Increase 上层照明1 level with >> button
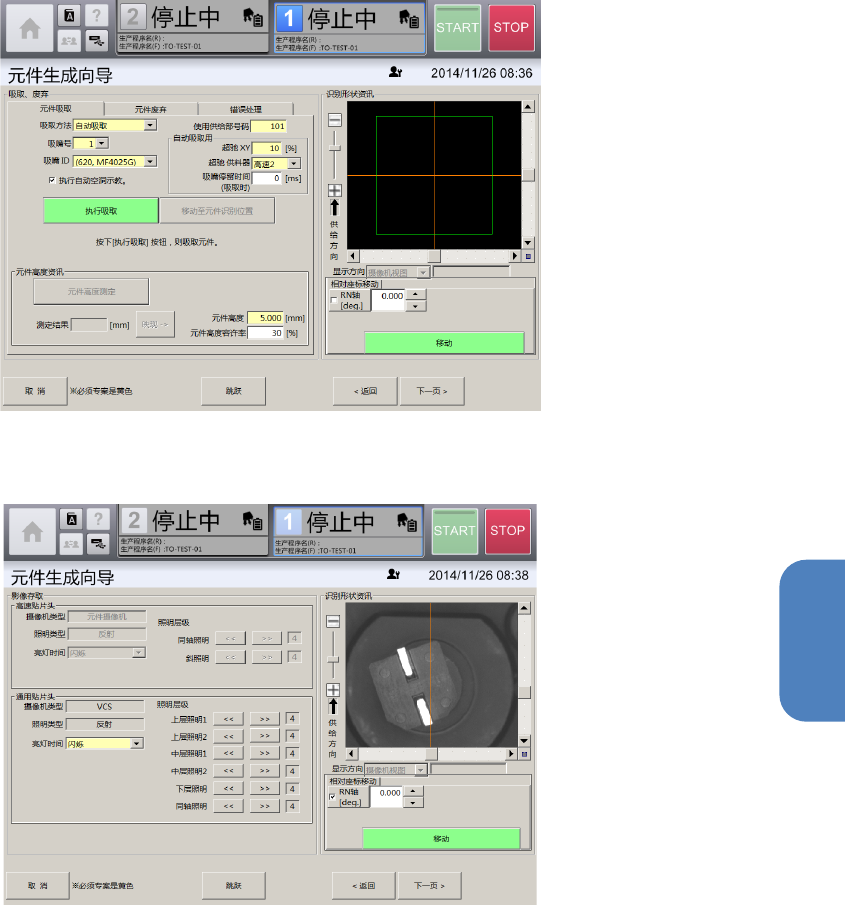The height and width of the screenshot is (905, 845). [x=265, y=719]
